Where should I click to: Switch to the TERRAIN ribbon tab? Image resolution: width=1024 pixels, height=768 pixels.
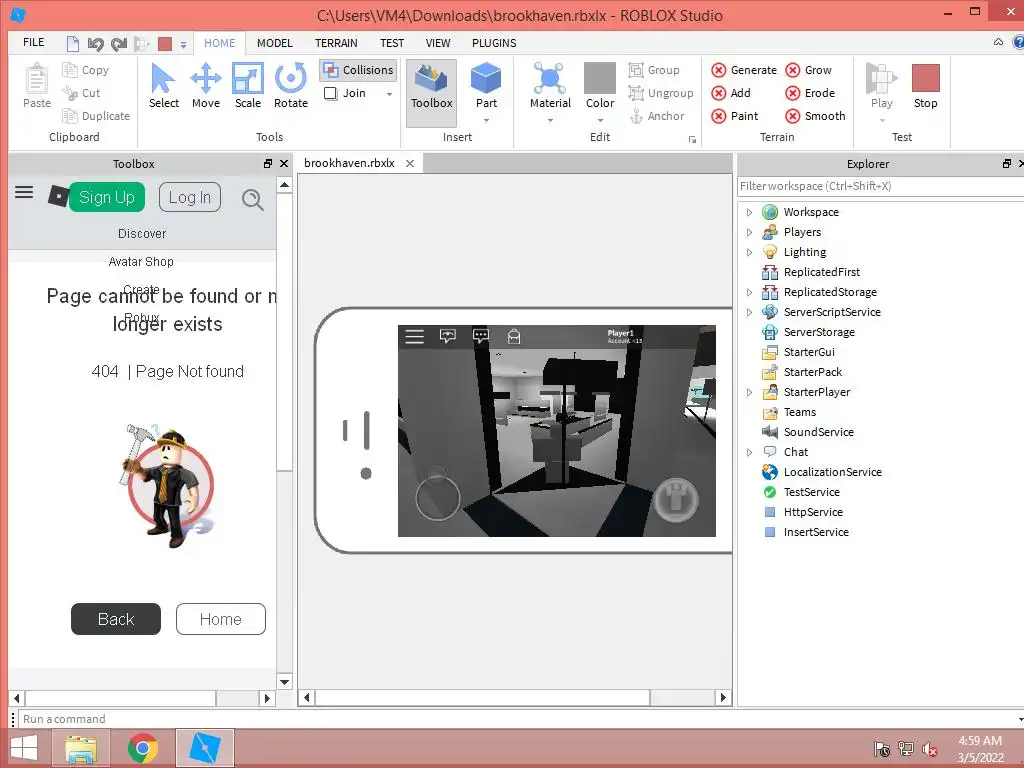[336, 43]
